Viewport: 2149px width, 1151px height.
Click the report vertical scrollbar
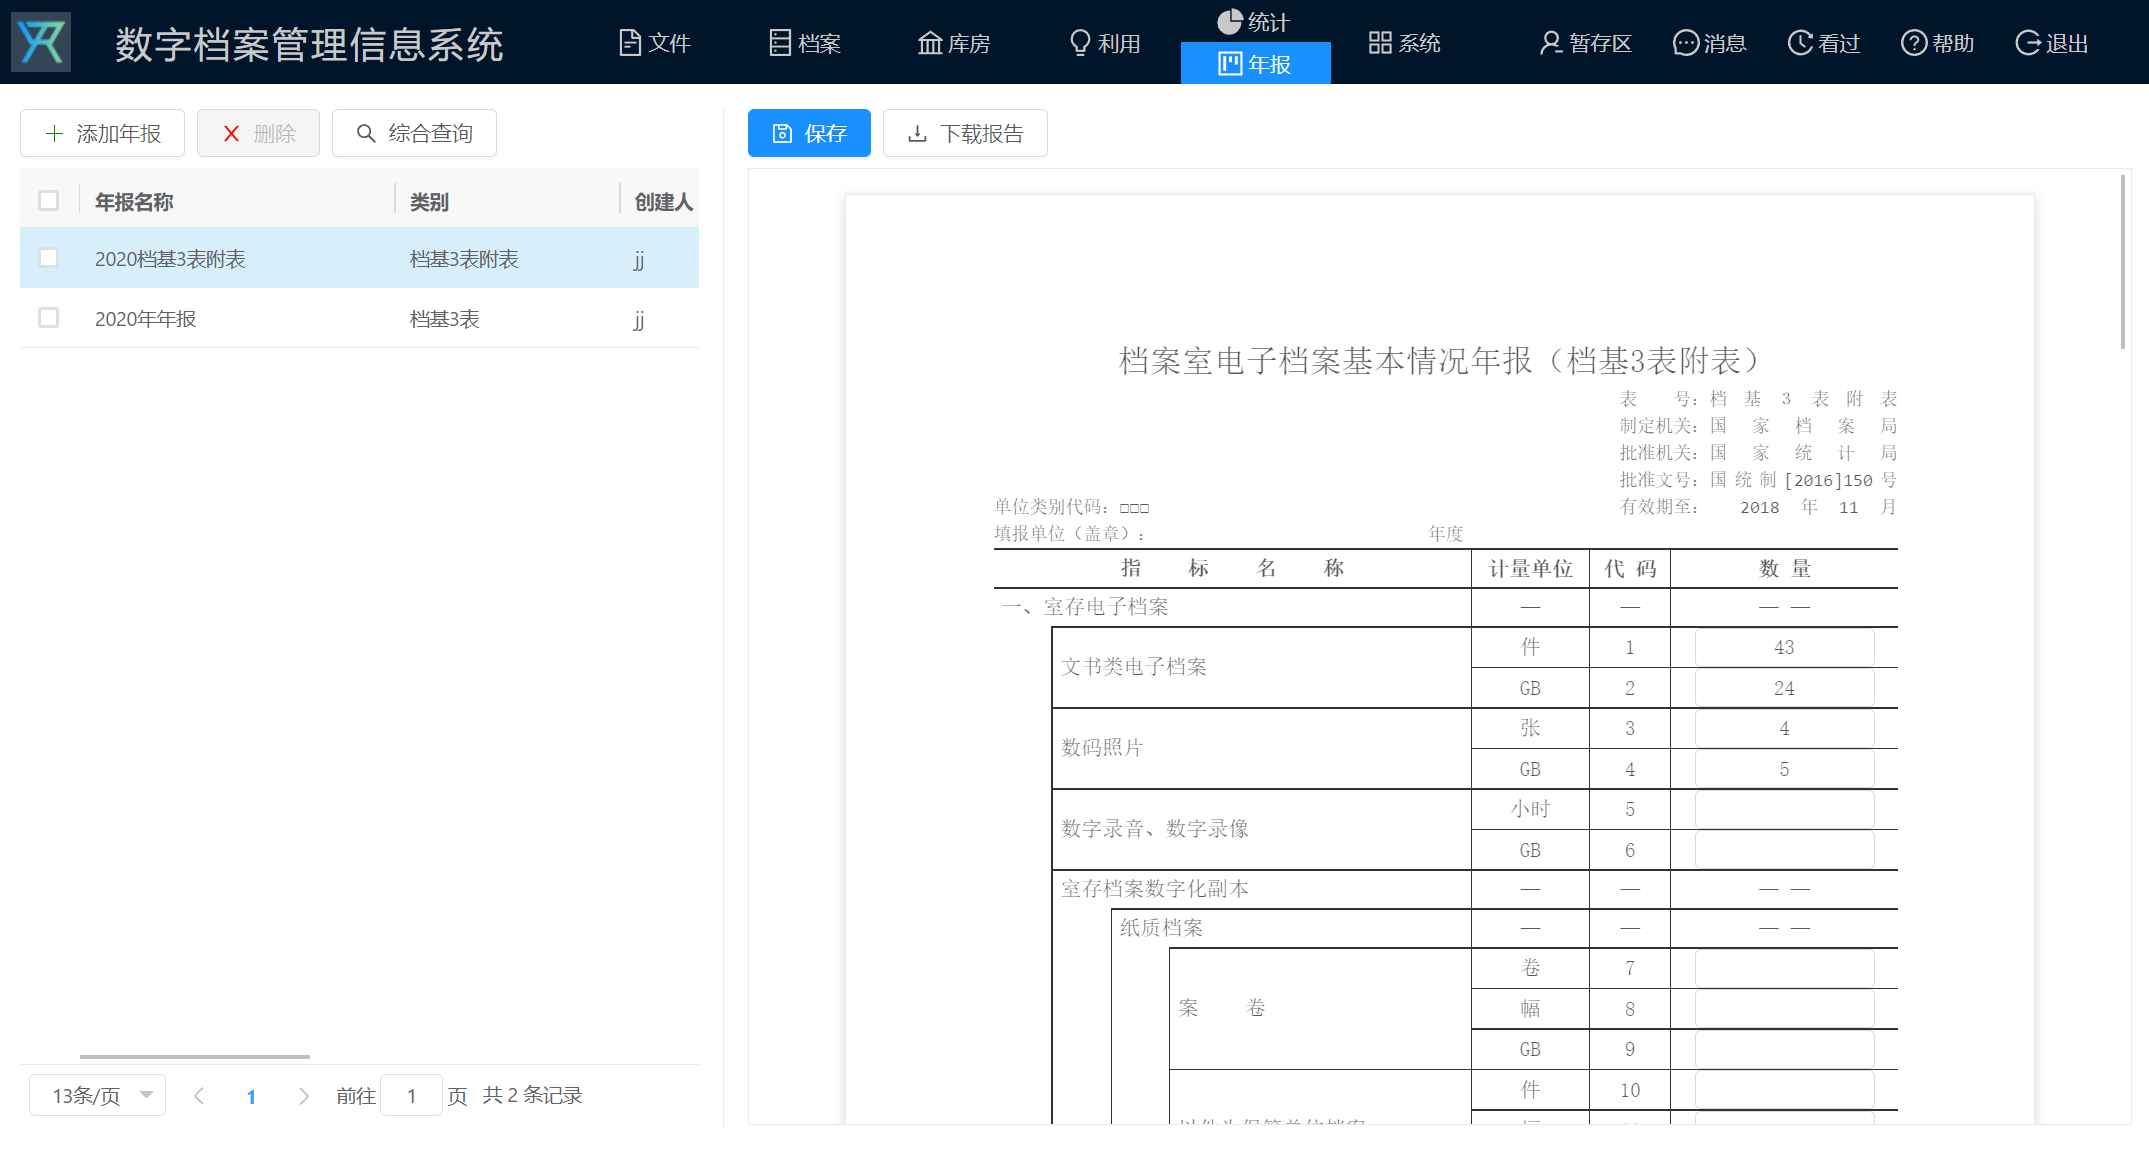[2122, 262]
